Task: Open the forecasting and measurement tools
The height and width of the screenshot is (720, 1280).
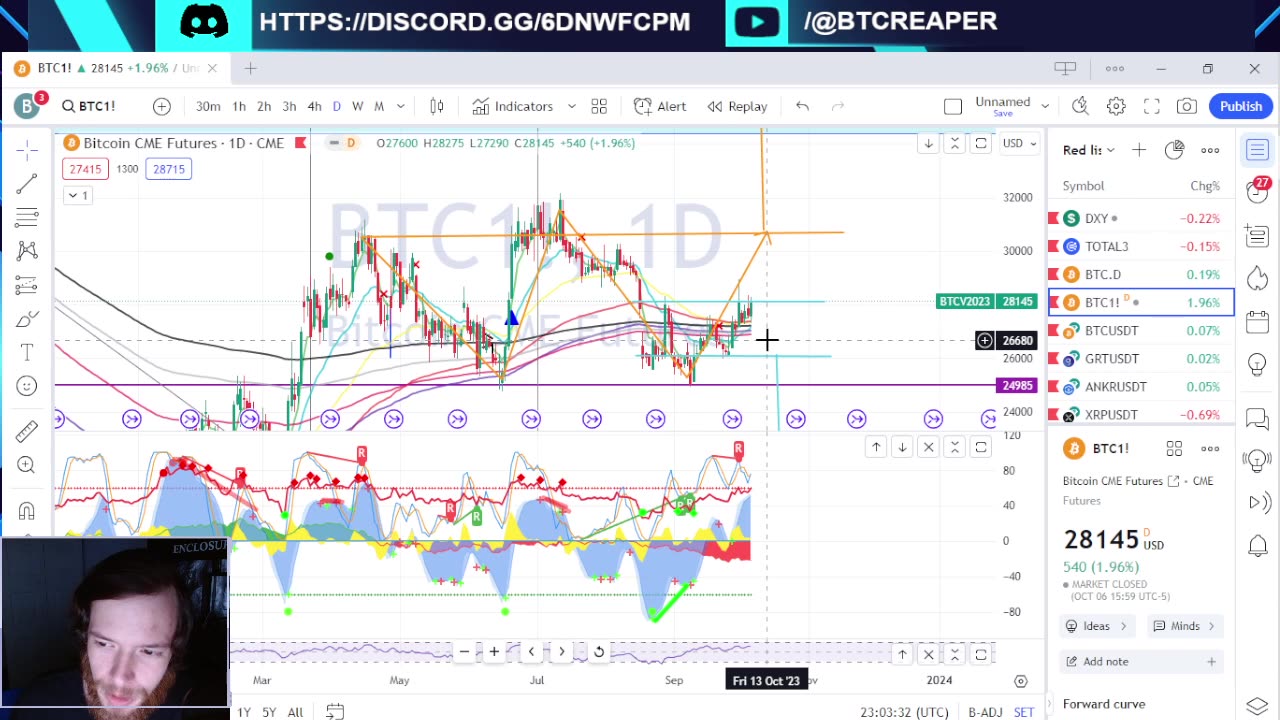Action: [27, 285]
